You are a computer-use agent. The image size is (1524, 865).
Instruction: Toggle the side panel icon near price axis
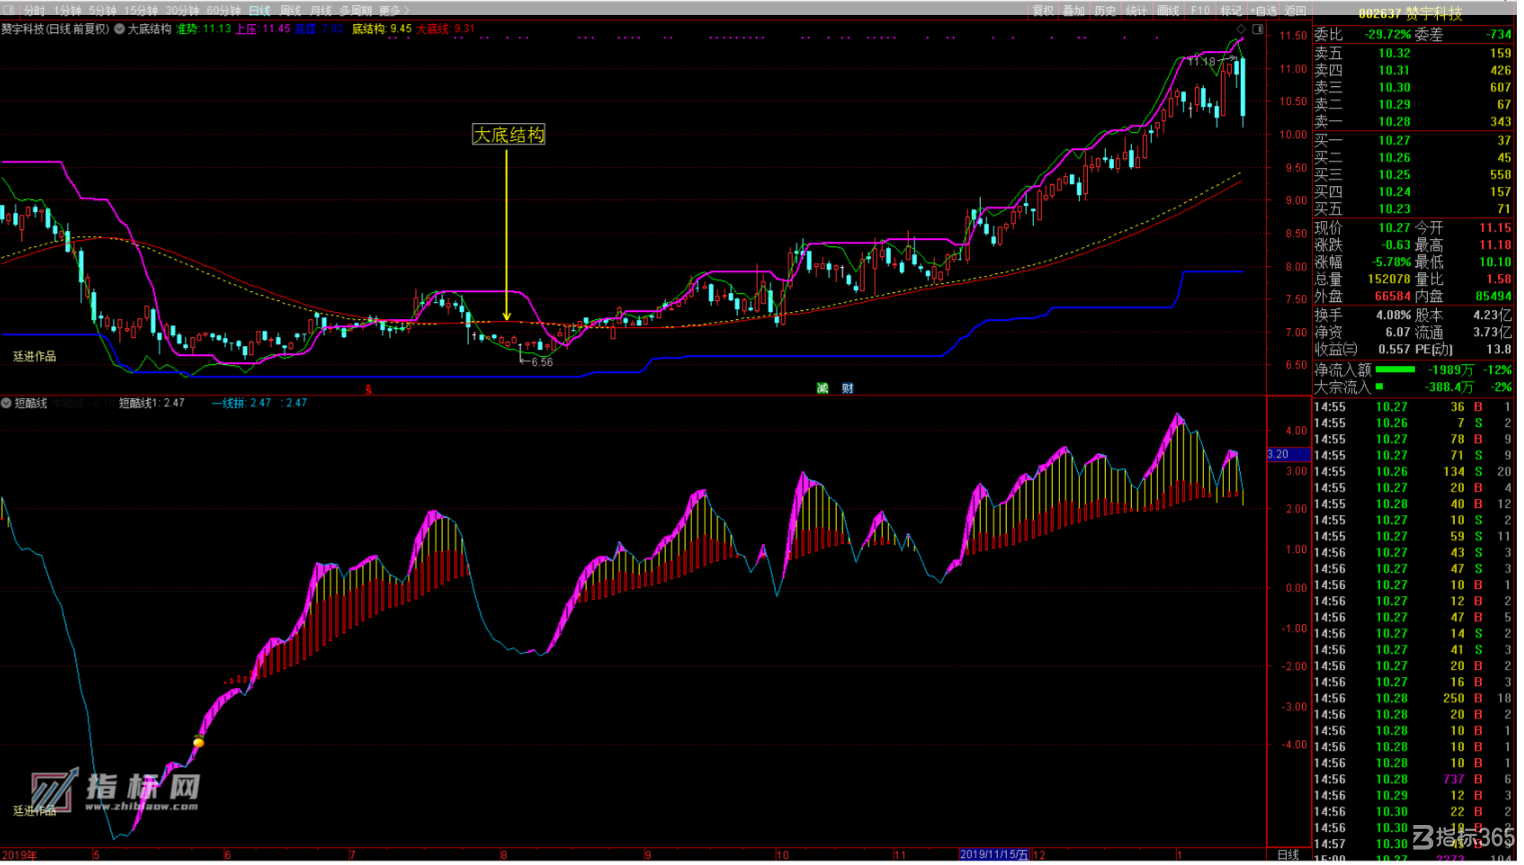tap(1258, 29)
